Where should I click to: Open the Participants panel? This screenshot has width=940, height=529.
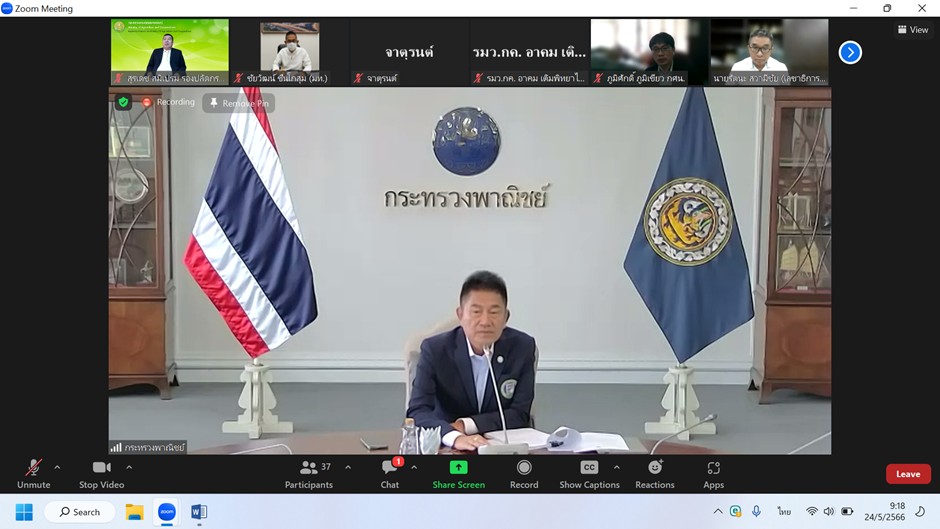[309, 474]
